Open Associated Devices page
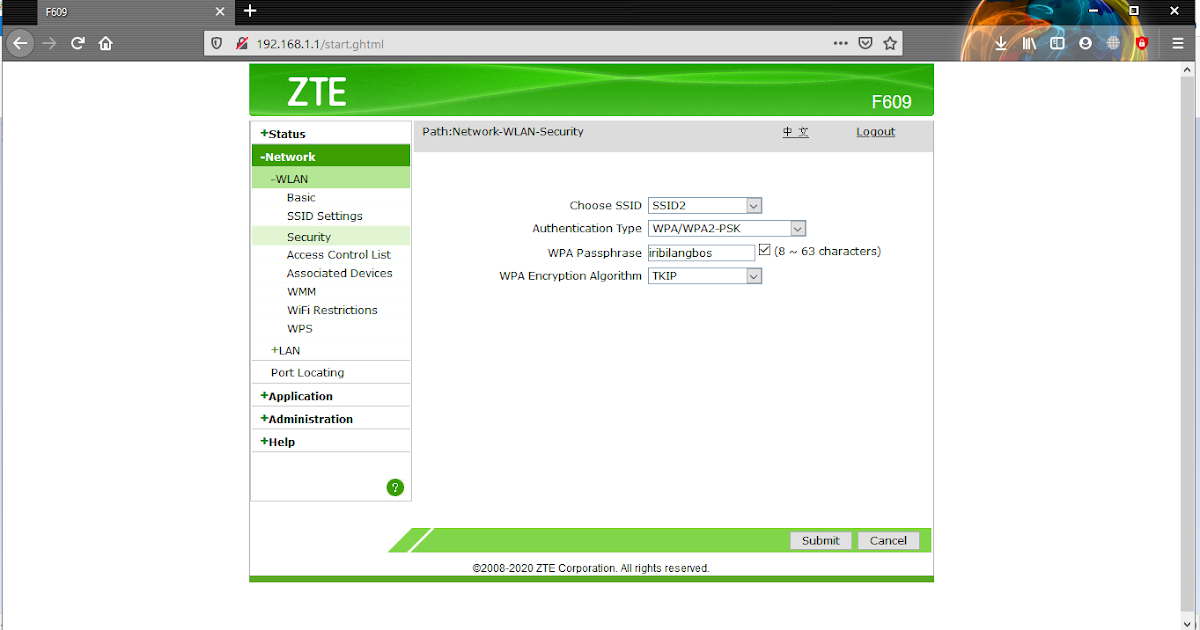Image resolution: width=1200 pixels, height=630 pixels. tap(340, 273)
